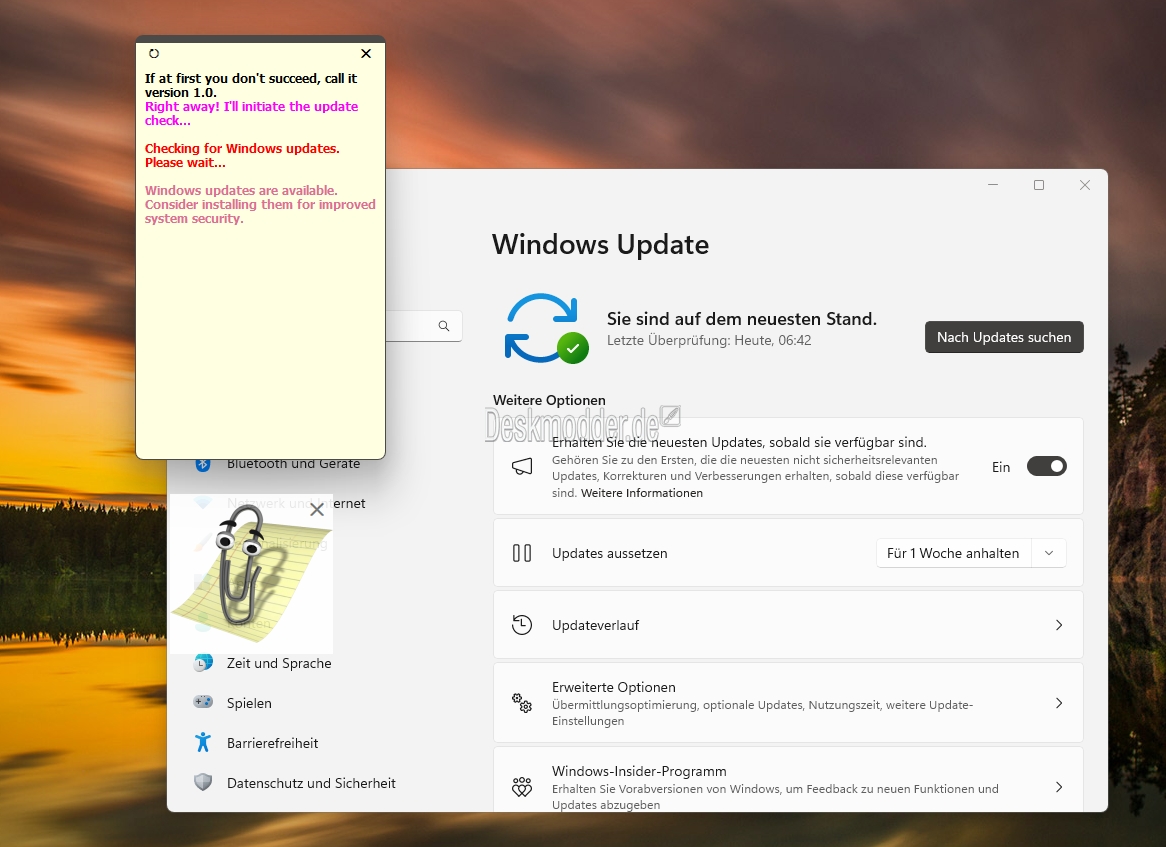Click 'Nach Updates suchen' button

point(1004,337)
